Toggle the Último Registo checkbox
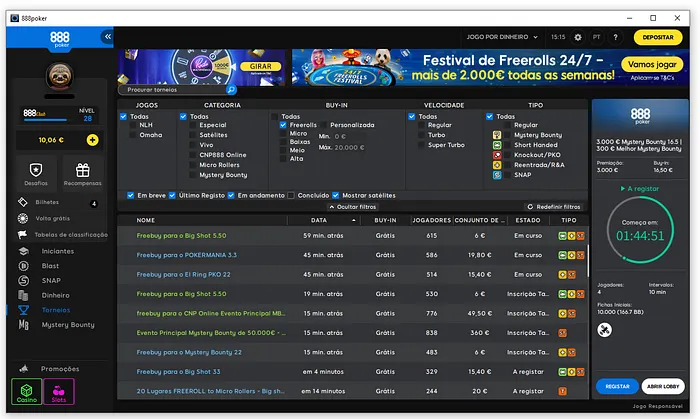The image size is (700, 419). point(172,195)
